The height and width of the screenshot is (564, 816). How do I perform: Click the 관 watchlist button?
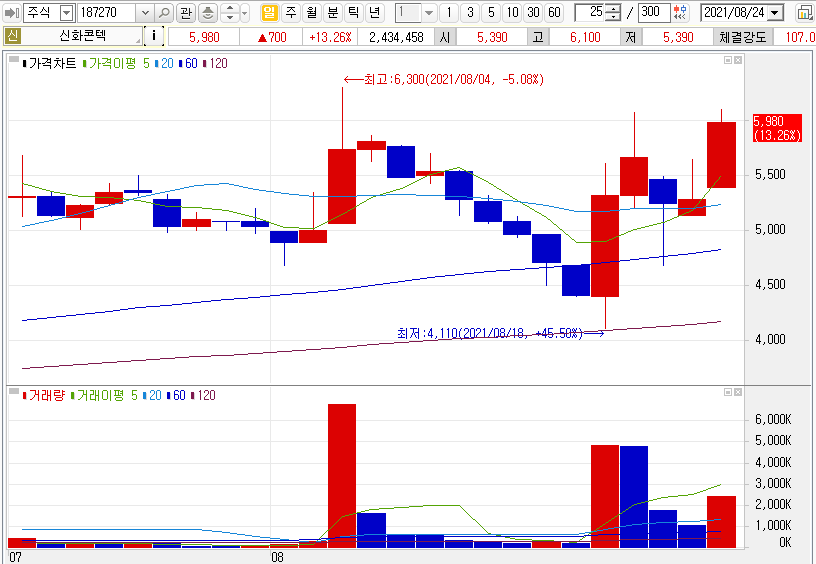pos(185,12)
